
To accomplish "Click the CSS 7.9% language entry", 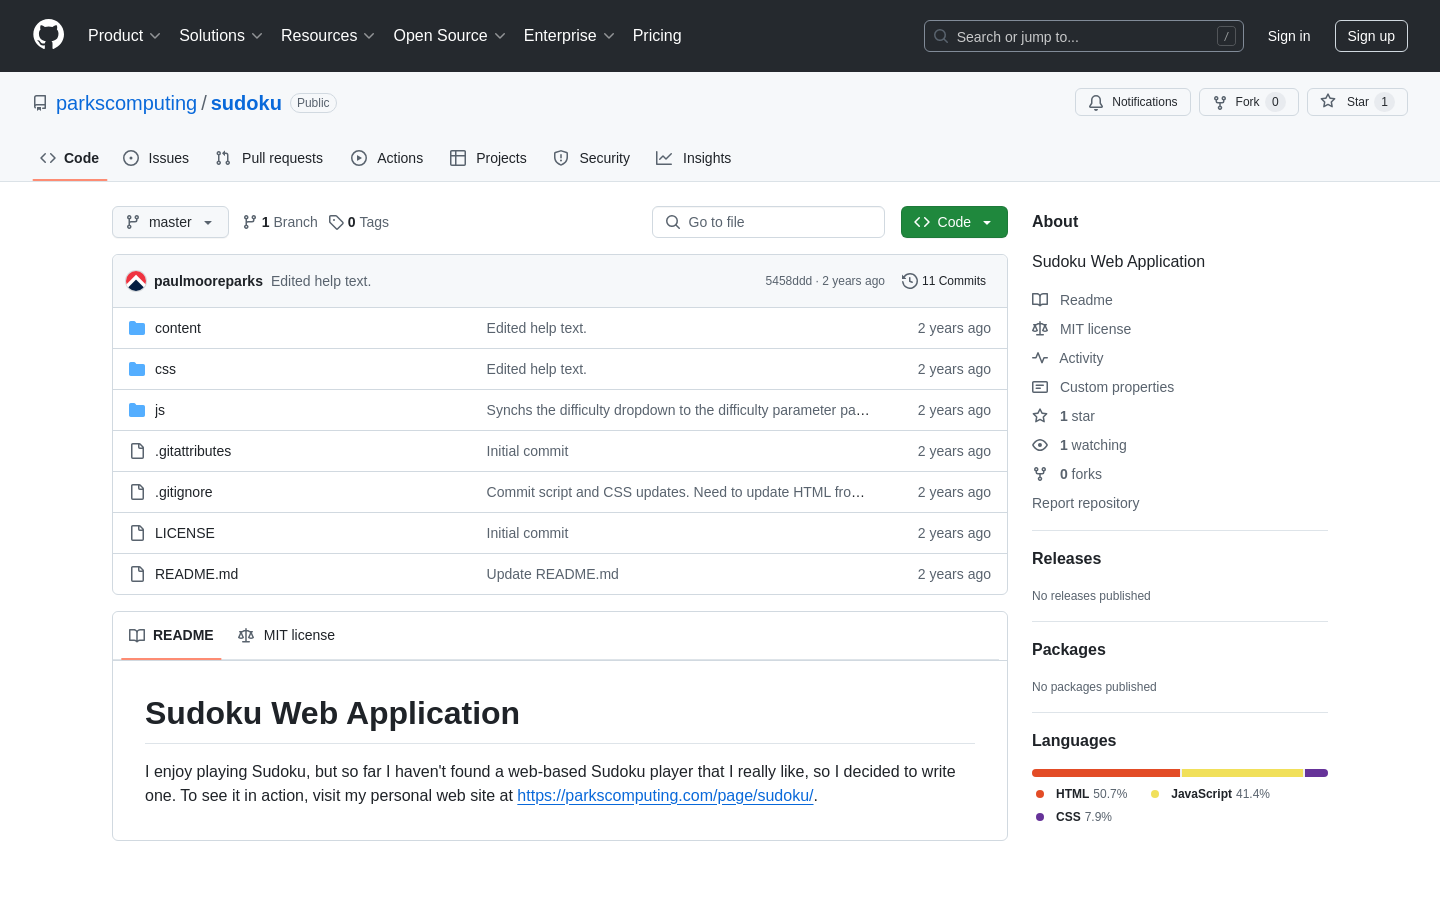I will click(x=1073, y=817).
